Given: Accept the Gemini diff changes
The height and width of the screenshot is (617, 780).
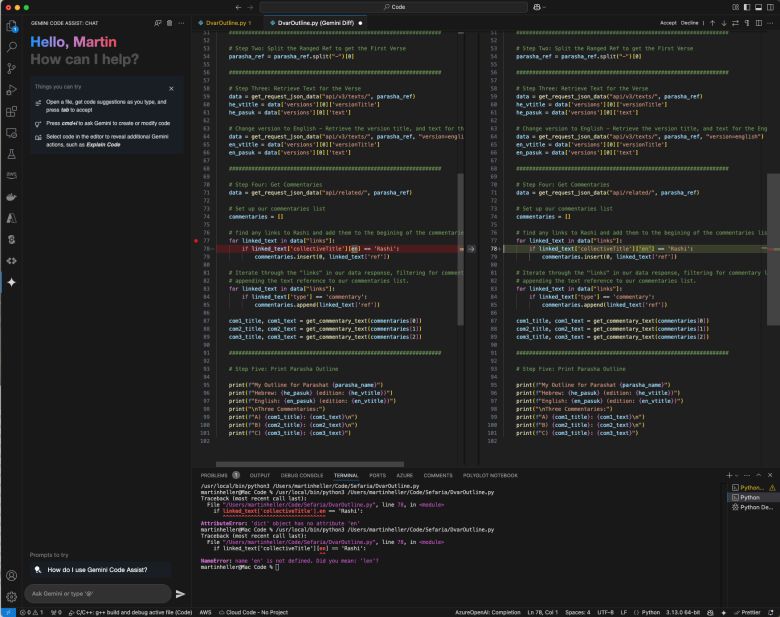Looking at the screenshot, I should [x=668, y=21].
